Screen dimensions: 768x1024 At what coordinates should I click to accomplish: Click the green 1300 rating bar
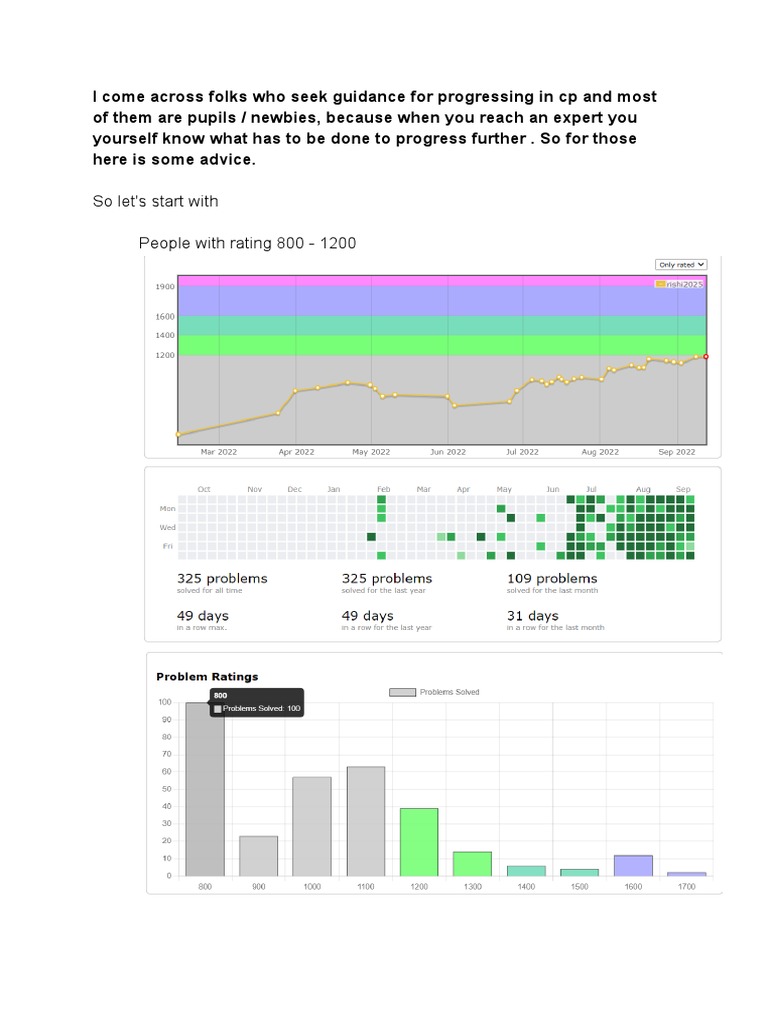point(472,864)
